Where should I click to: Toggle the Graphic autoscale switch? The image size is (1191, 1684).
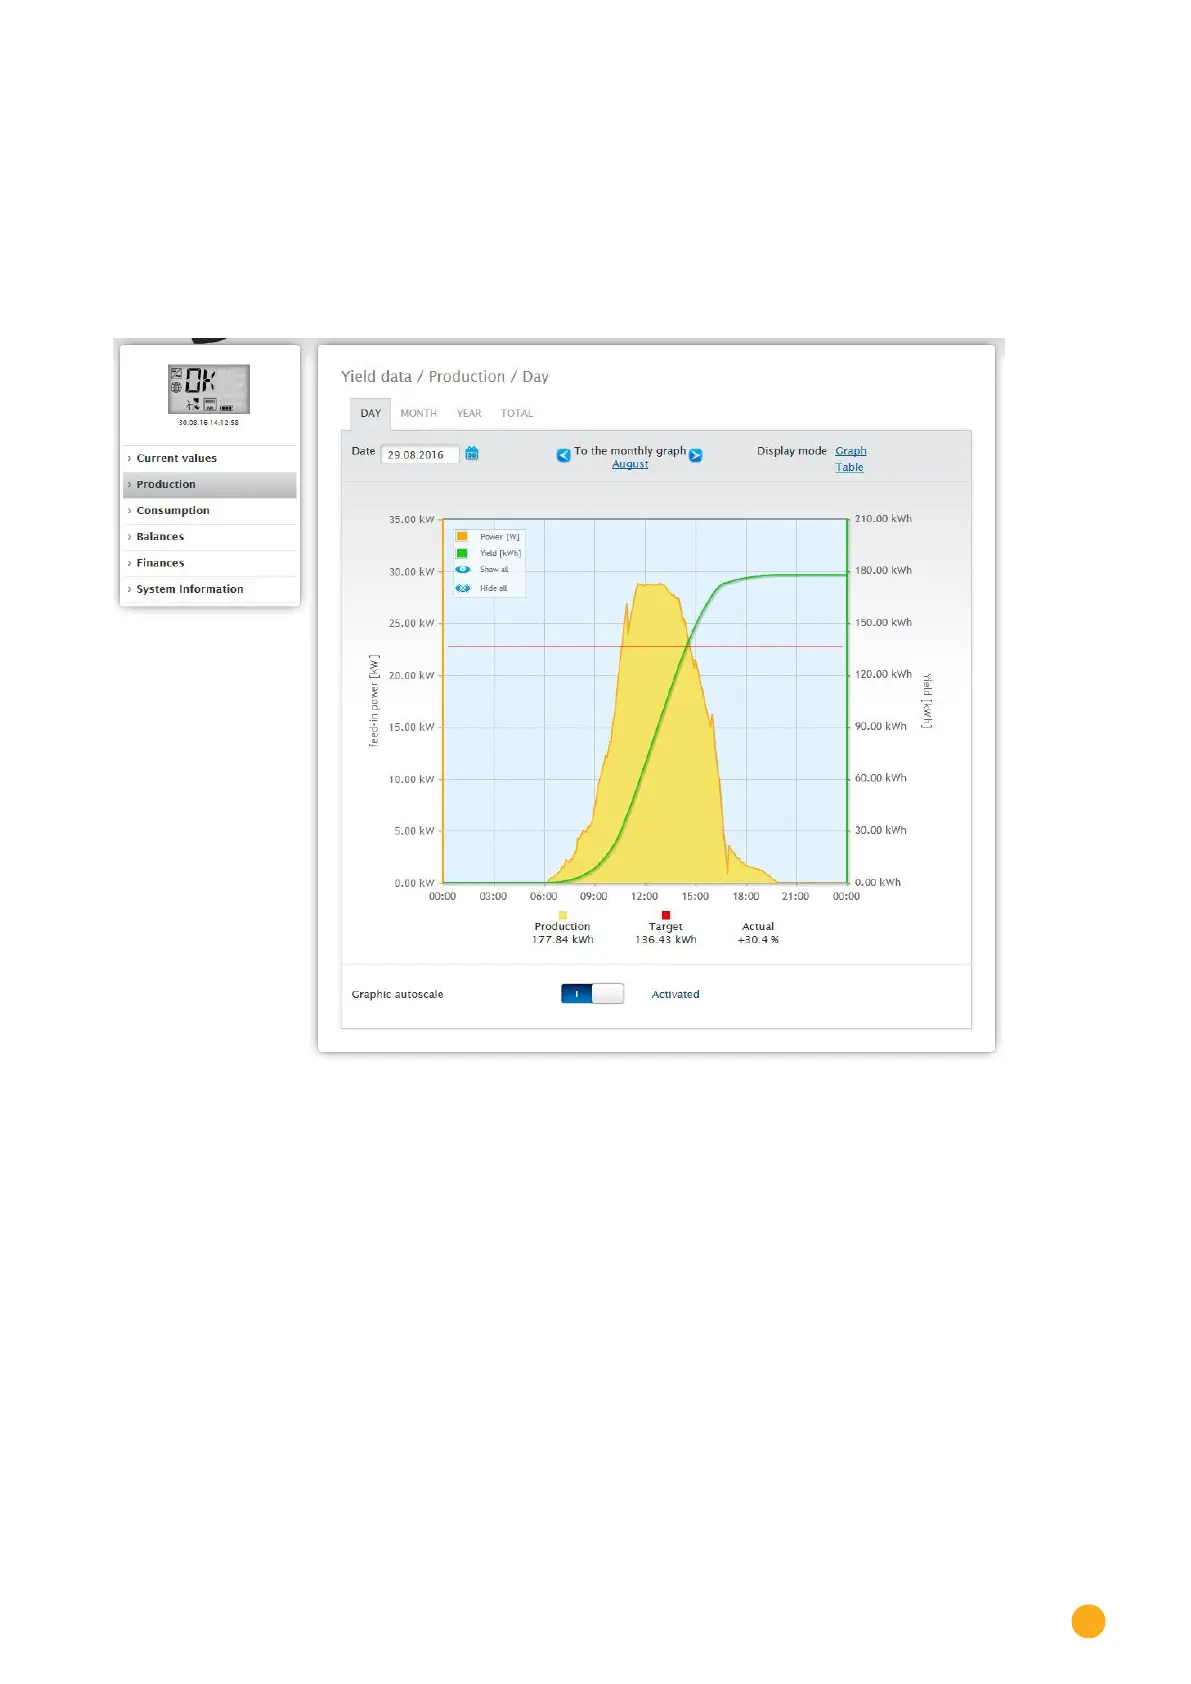(592, 994)
